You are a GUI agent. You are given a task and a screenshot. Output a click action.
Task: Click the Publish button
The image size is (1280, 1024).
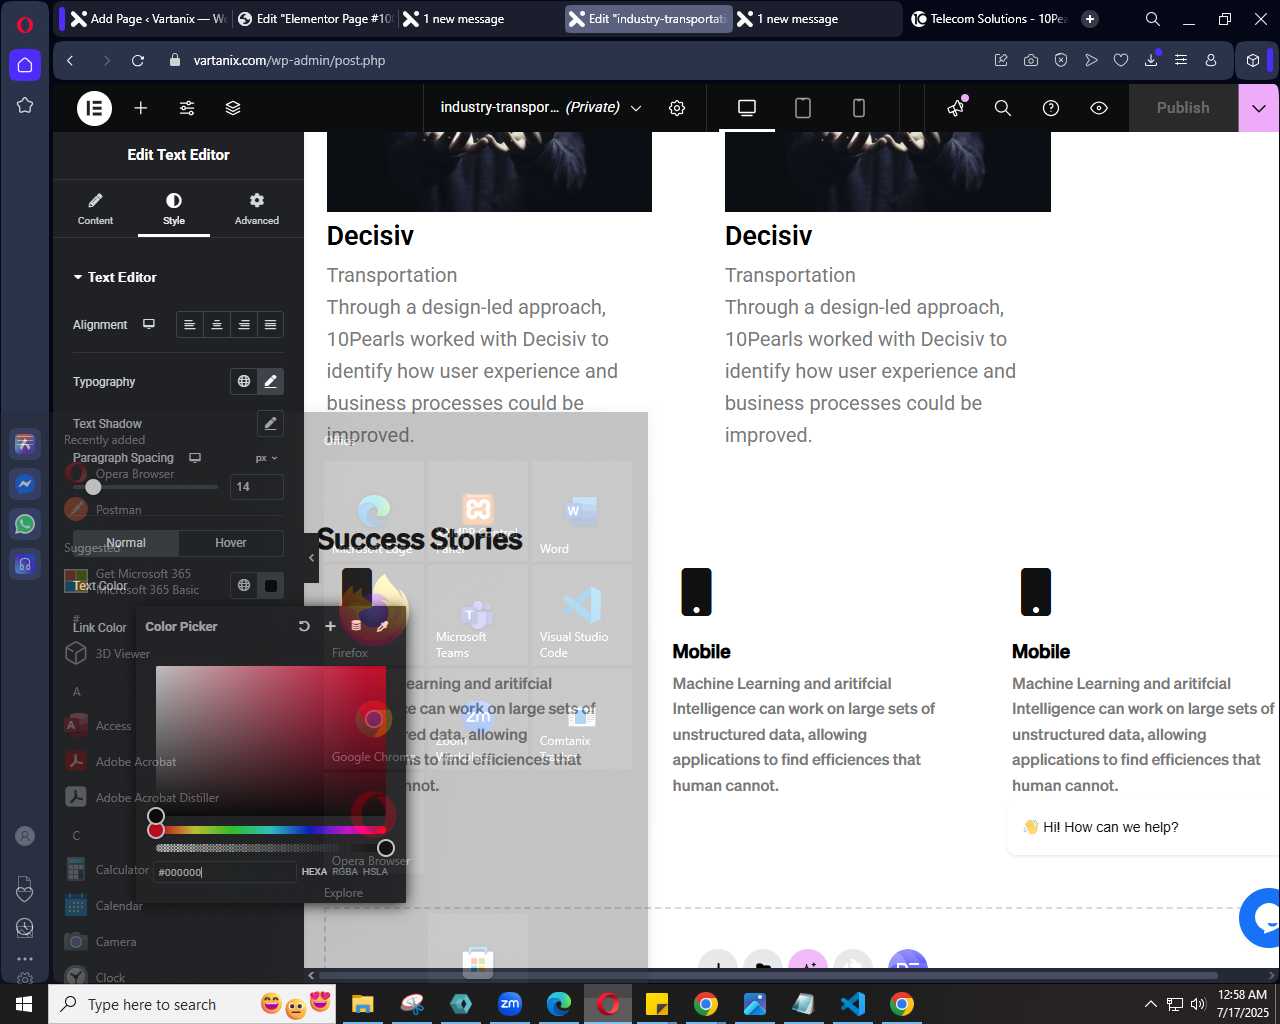(1183, 108)
